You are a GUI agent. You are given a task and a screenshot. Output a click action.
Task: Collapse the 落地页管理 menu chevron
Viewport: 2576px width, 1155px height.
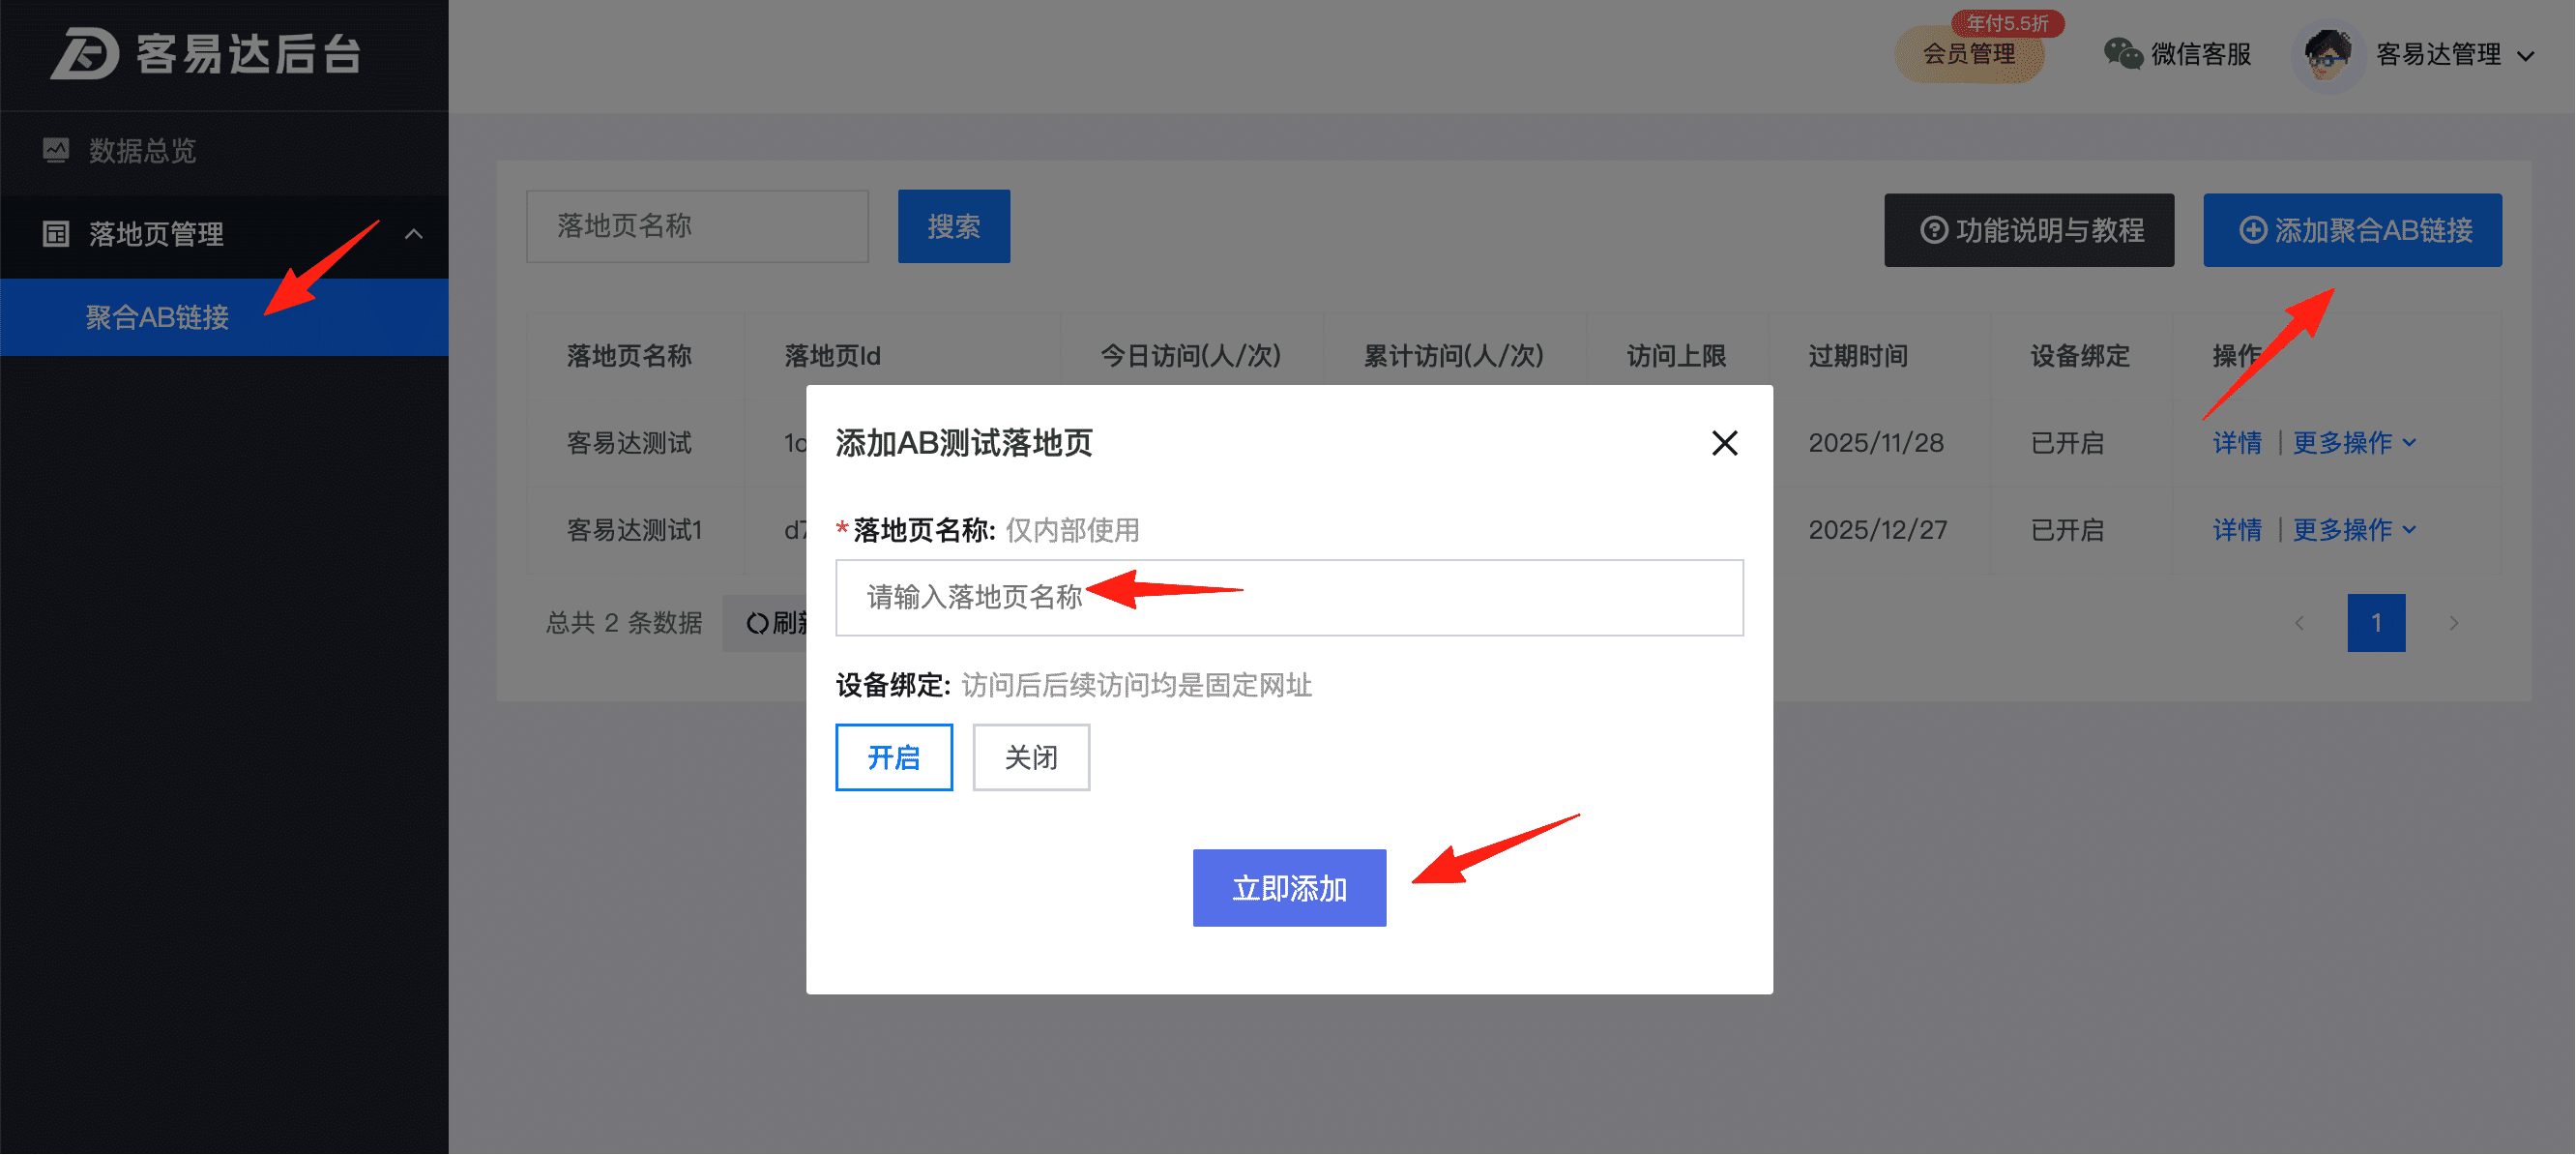(x=413, y=234)
